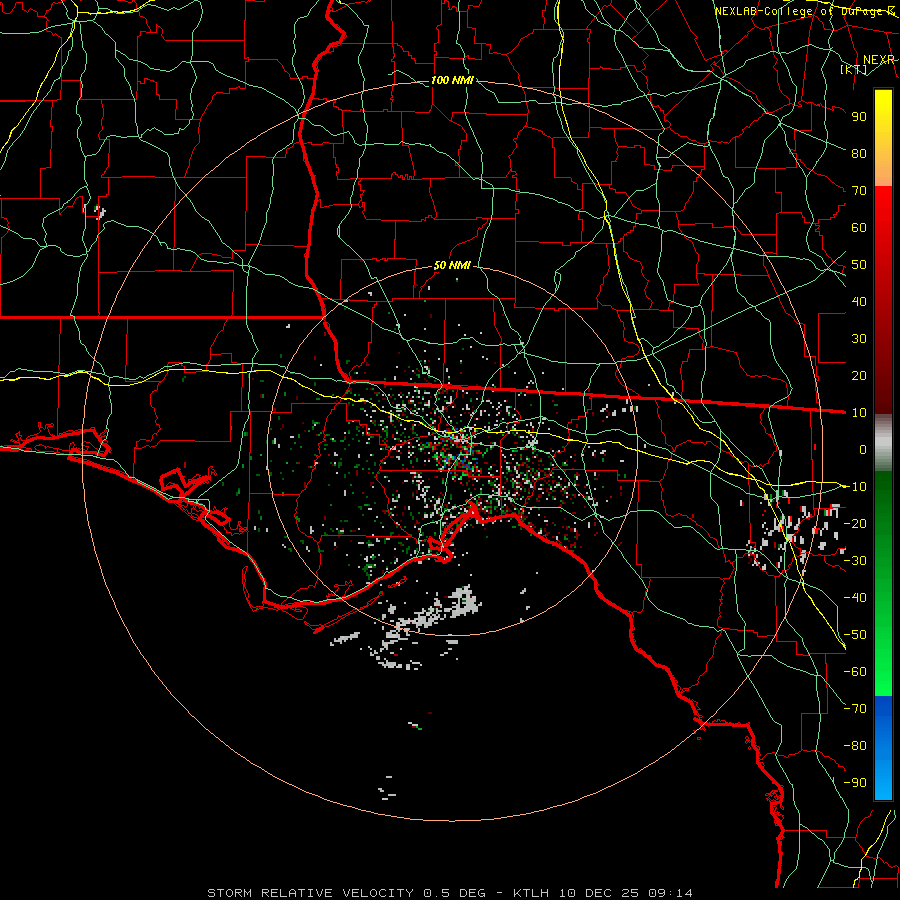This screenshot has height=900, width=900.
Task: Click the 60 knot scale label
Action: point(859,227)
